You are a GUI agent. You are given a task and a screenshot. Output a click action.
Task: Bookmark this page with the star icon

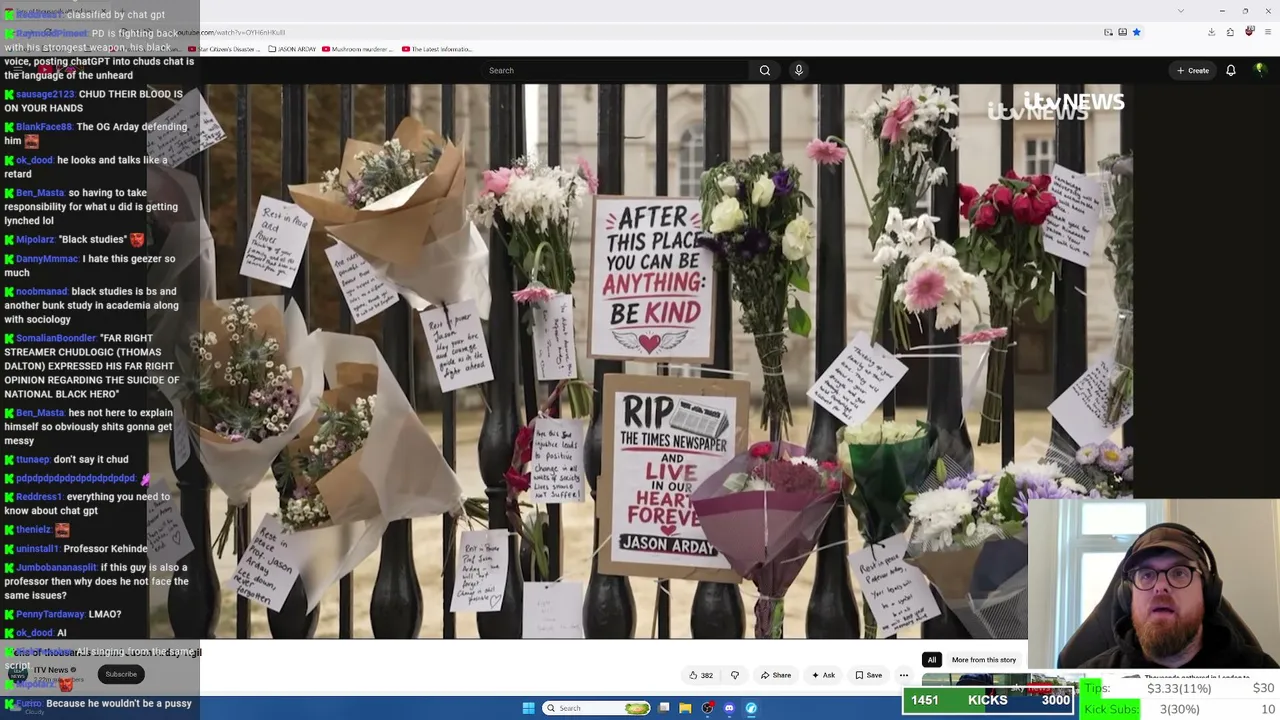click(x=1137, y=32)
